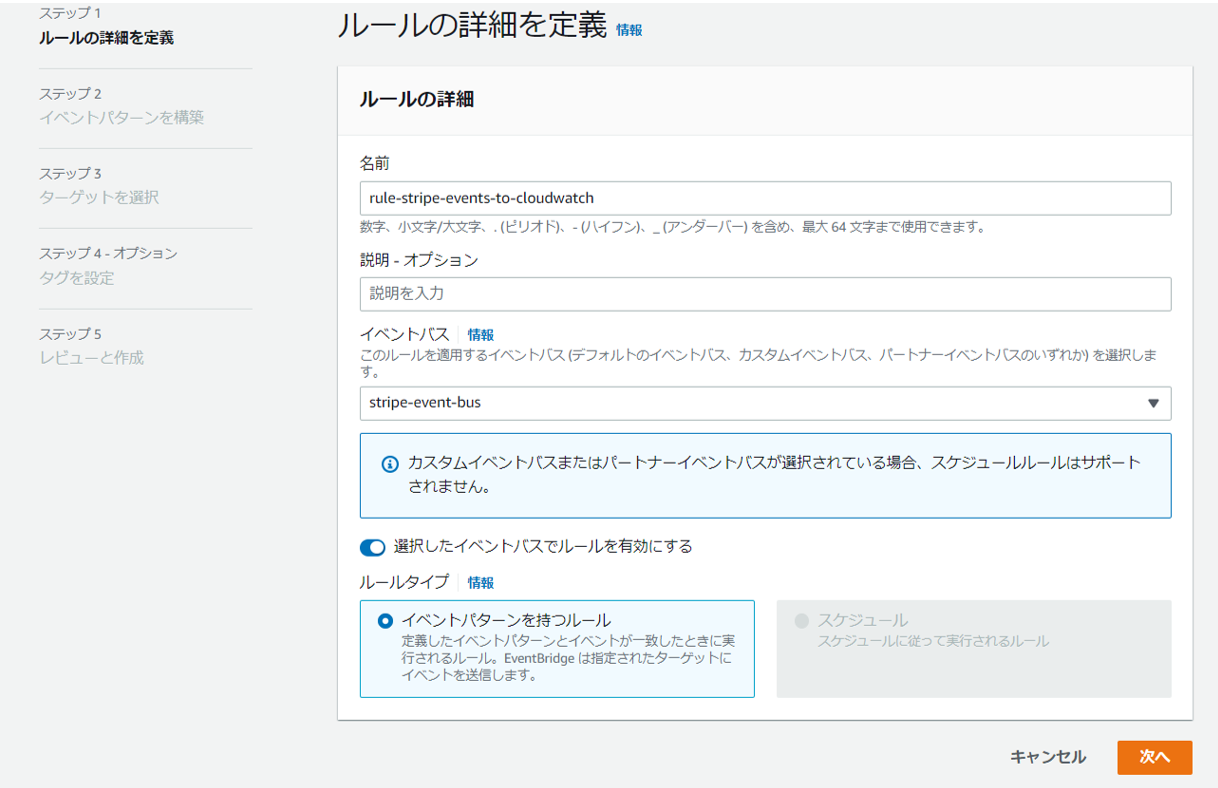The height and width of the screenshot is (788, 1218).
Task: Go to step 5 レビューと作成
Action: [x=91, y=357]
